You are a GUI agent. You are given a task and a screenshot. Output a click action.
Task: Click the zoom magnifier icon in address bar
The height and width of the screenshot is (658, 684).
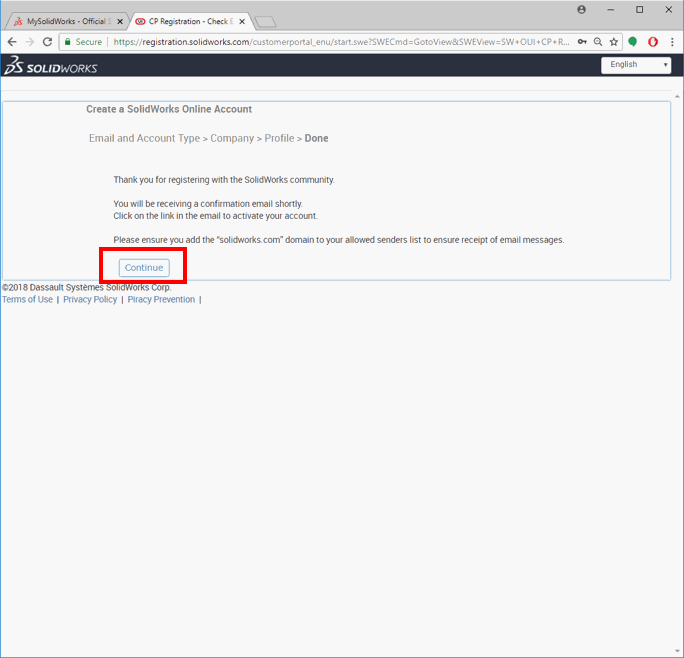coord(597,42)
